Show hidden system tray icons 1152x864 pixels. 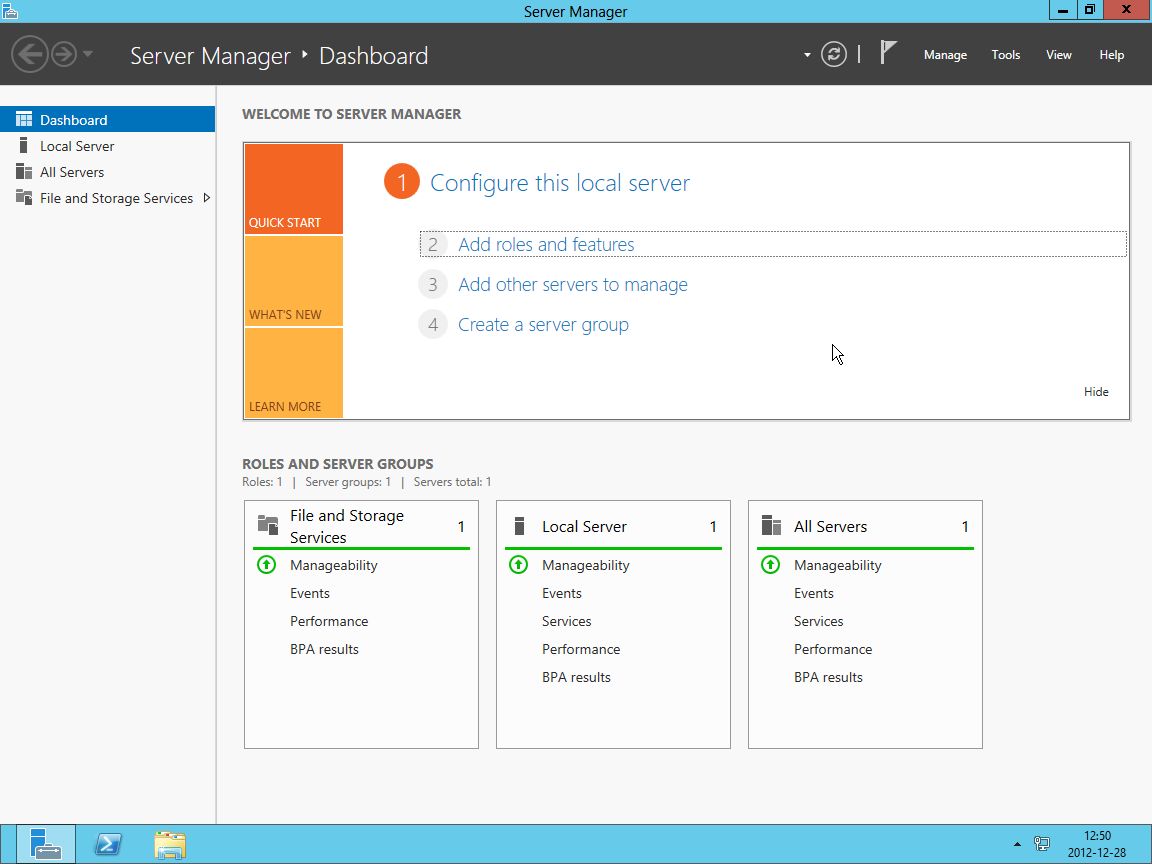1017,844
